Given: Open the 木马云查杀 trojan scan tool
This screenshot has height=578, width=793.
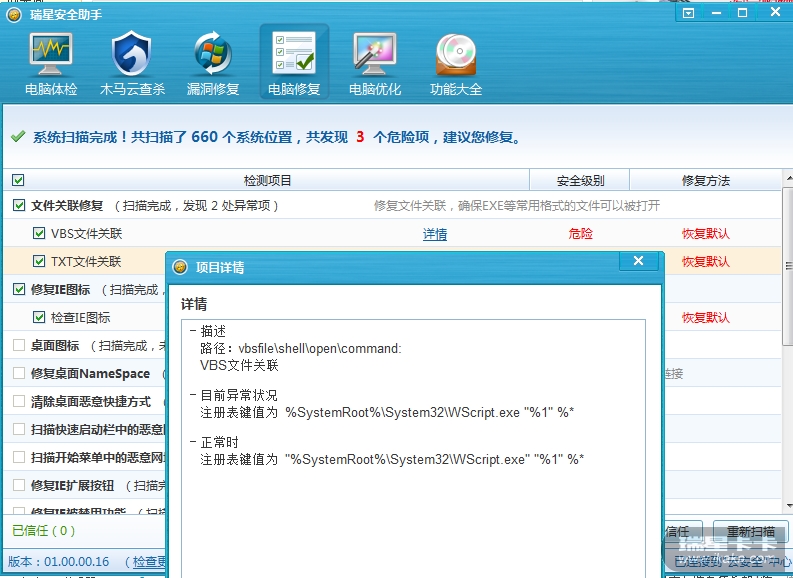Looking at the screenshot, I should click(x=132, y=63).
